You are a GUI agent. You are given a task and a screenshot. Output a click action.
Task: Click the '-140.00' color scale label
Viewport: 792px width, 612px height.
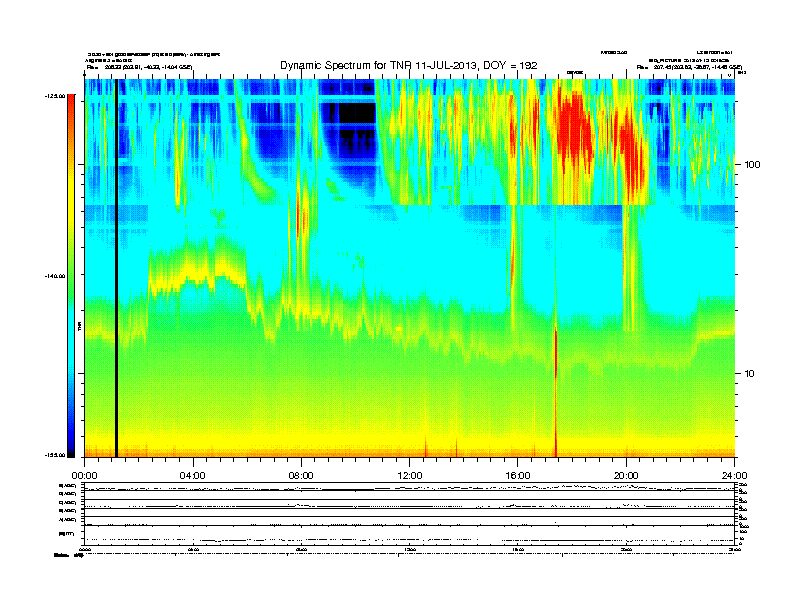pos(55,276)
